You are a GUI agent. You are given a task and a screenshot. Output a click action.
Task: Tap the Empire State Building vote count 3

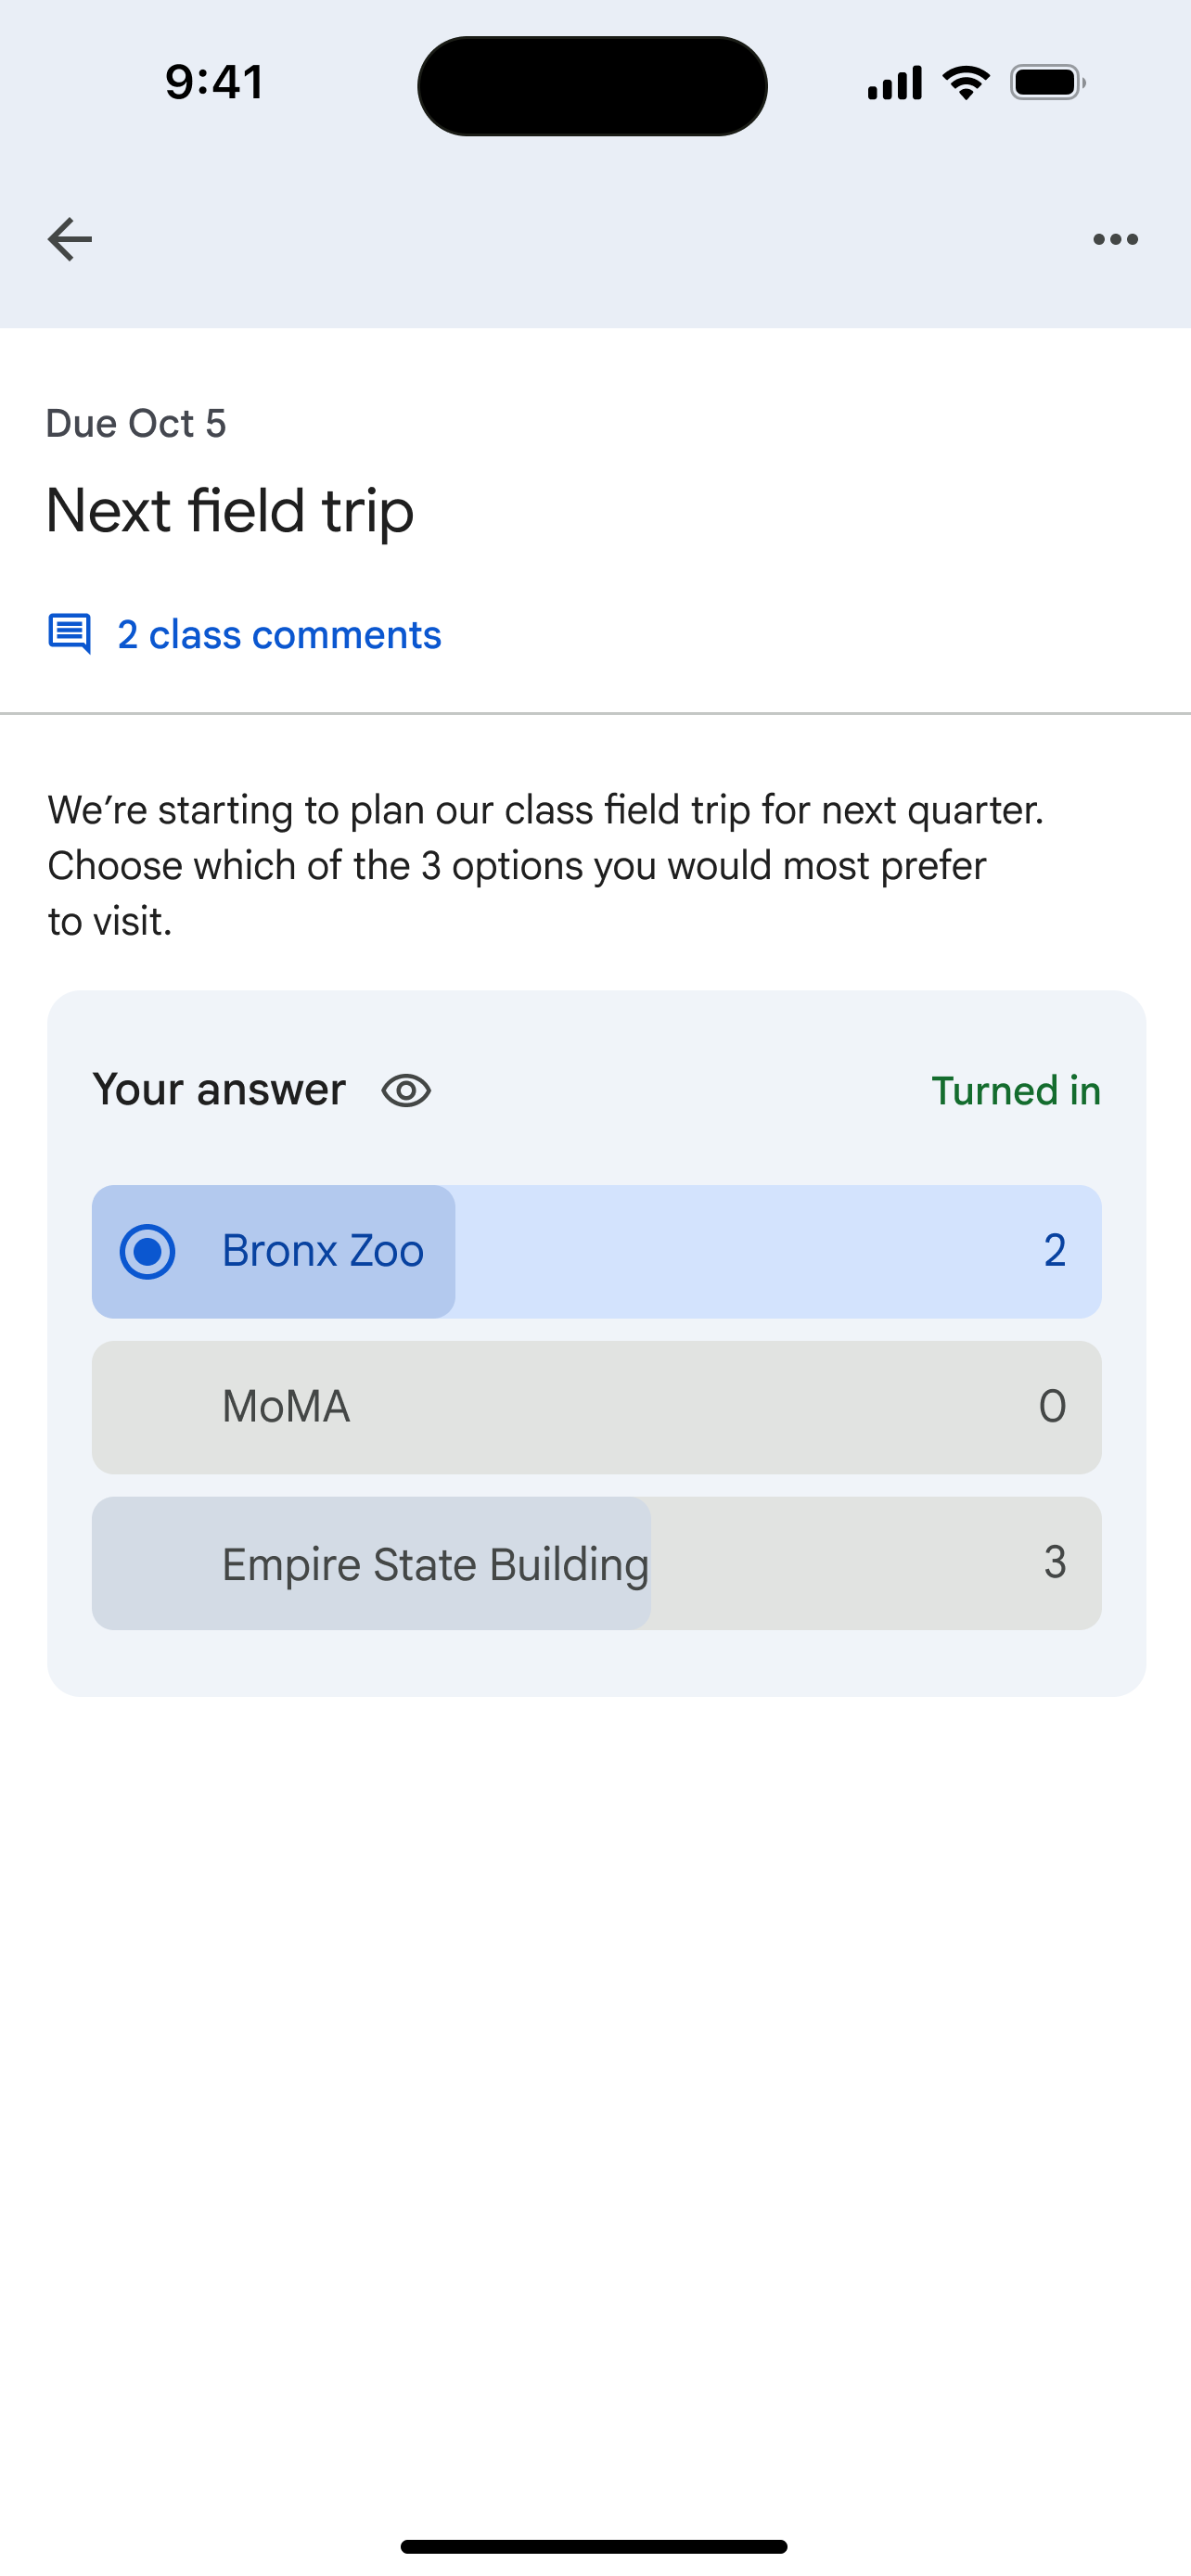point(1055,1562)
